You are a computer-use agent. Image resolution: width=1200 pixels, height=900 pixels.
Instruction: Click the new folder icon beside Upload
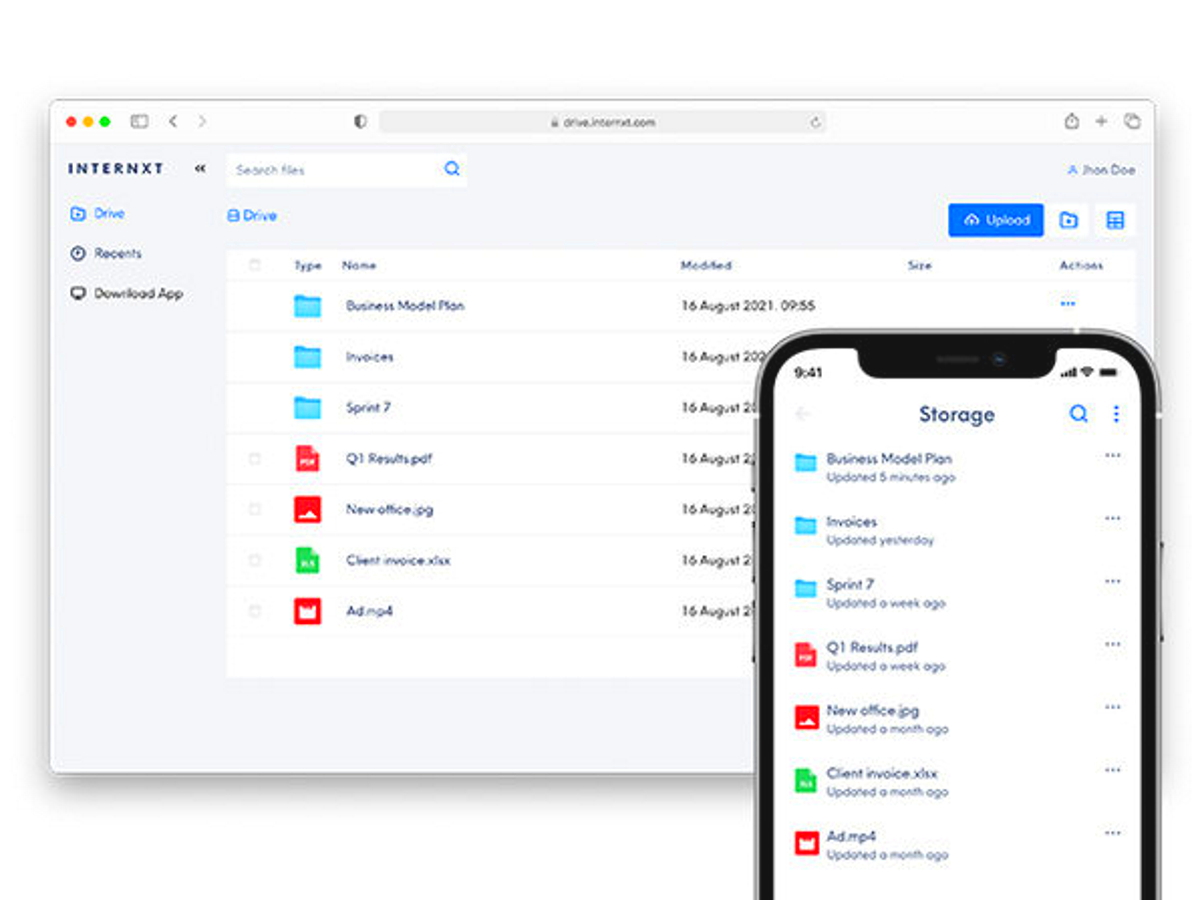(1069, 220)
